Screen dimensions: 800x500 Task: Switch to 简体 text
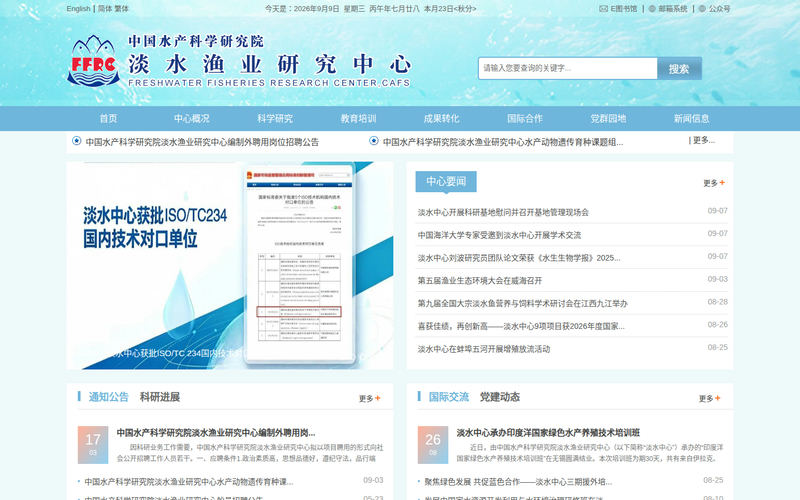tap(105, 9)
